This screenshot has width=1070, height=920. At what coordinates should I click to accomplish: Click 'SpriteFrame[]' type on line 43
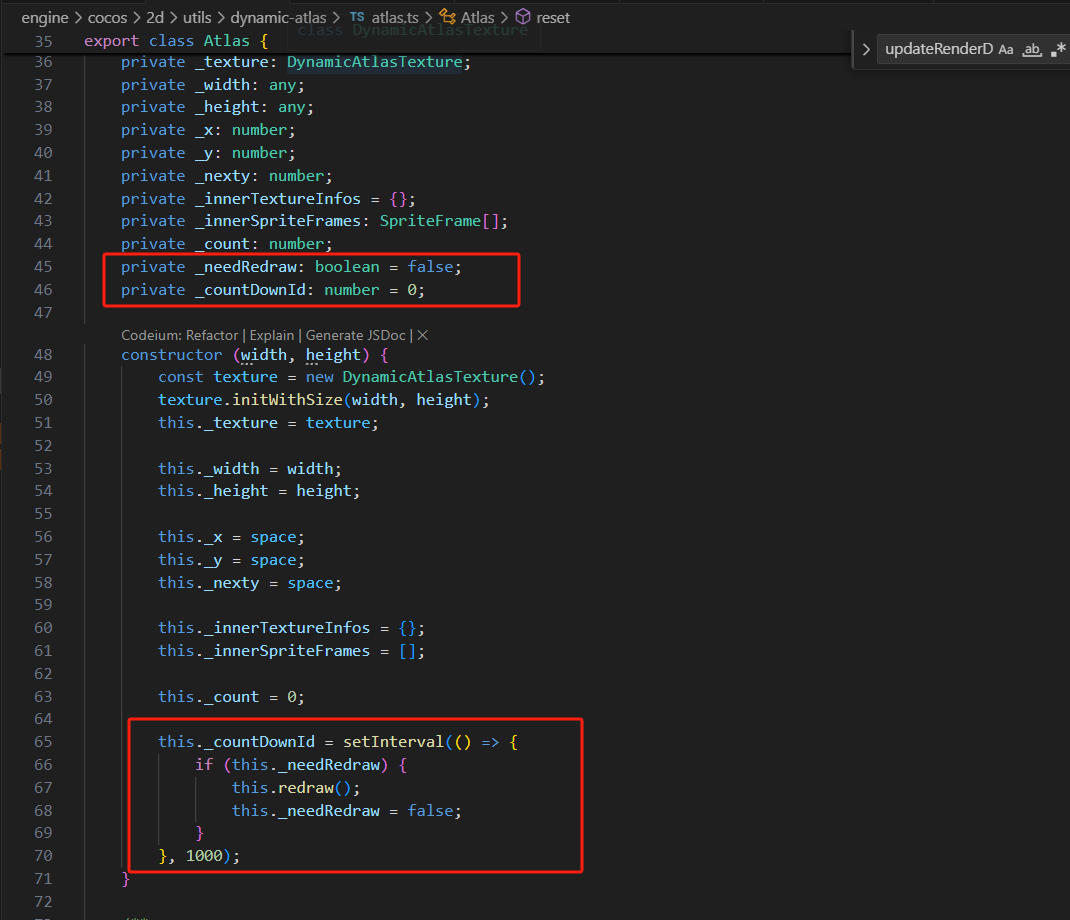click(x=440, y=221)
